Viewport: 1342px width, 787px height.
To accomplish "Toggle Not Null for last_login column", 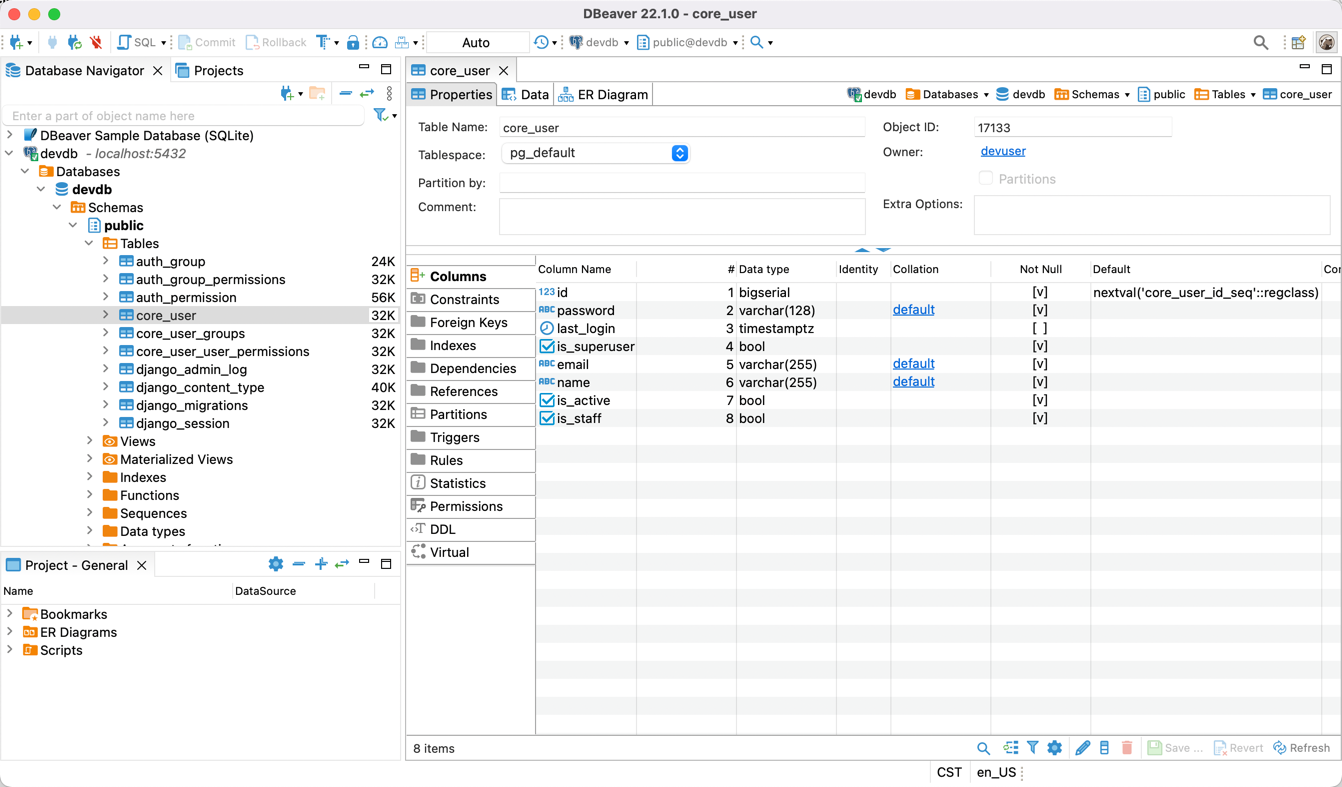I will (x=1040, y=329).
